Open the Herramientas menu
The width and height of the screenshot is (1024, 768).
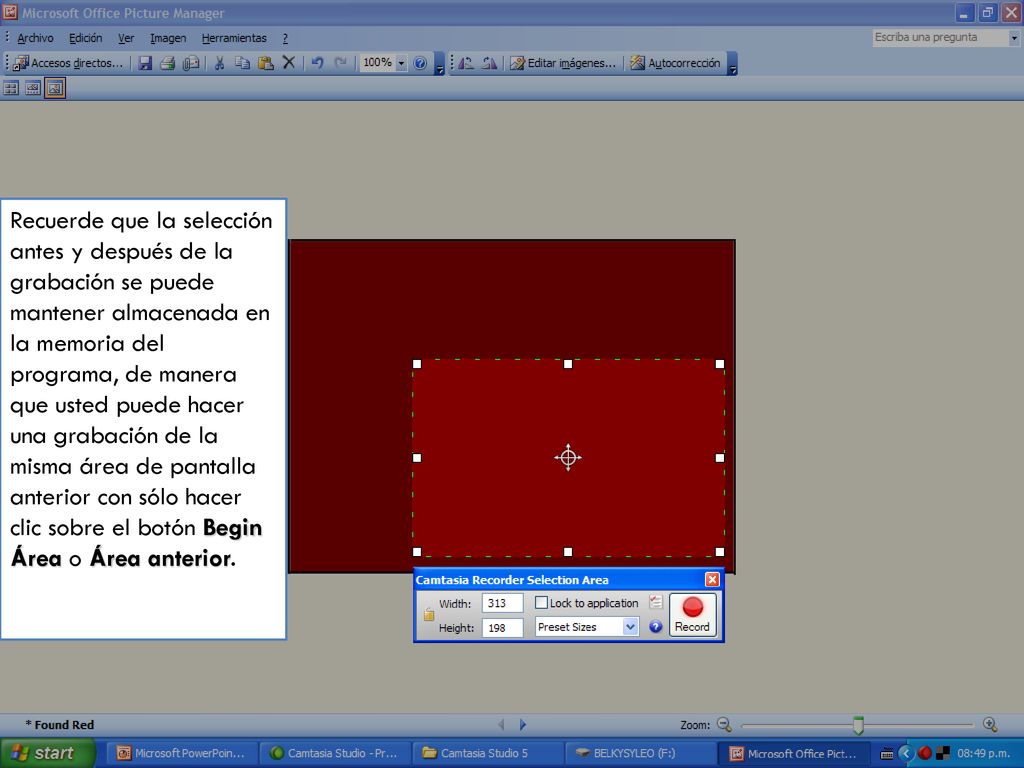[x=234, y=38]
